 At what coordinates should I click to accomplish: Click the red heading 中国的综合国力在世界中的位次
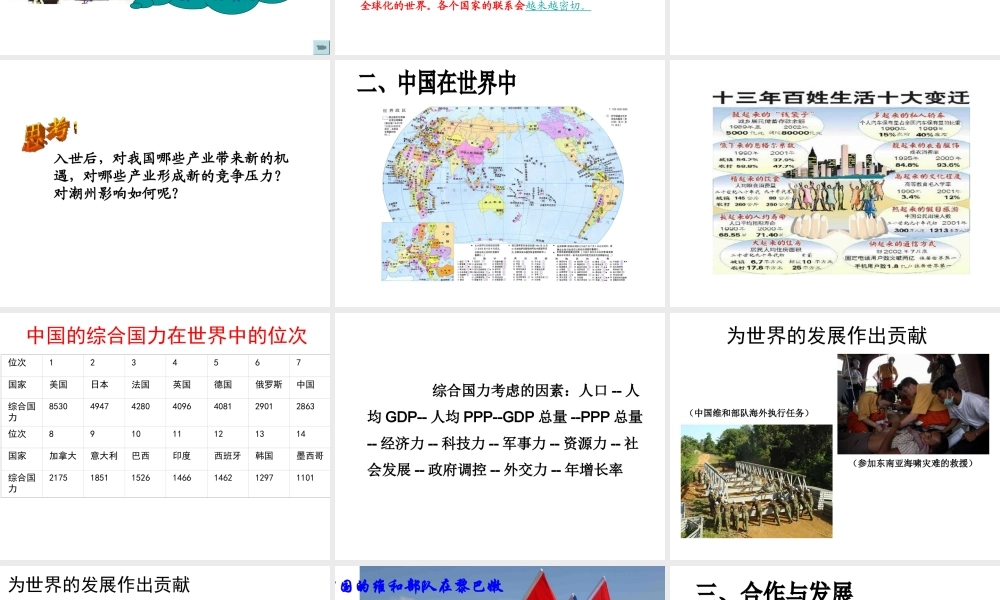pos(166,335)
